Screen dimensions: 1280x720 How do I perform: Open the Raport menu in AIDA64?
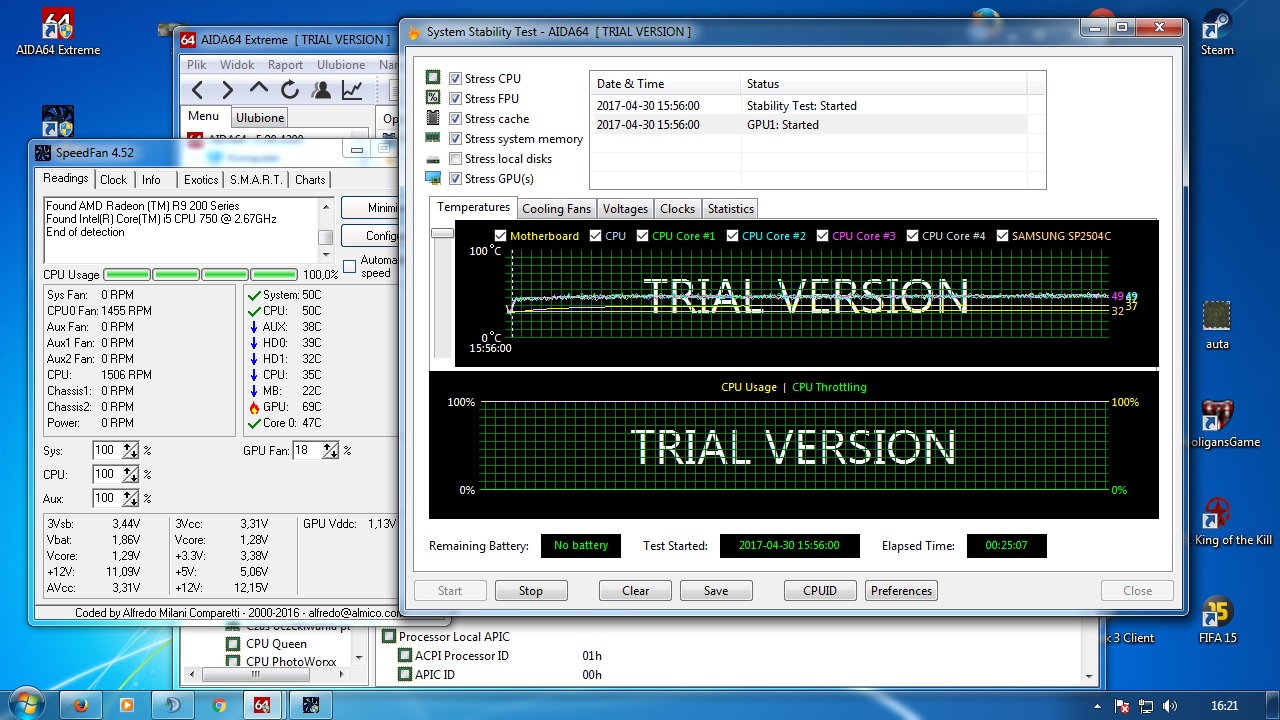click(x=285, y=65)
